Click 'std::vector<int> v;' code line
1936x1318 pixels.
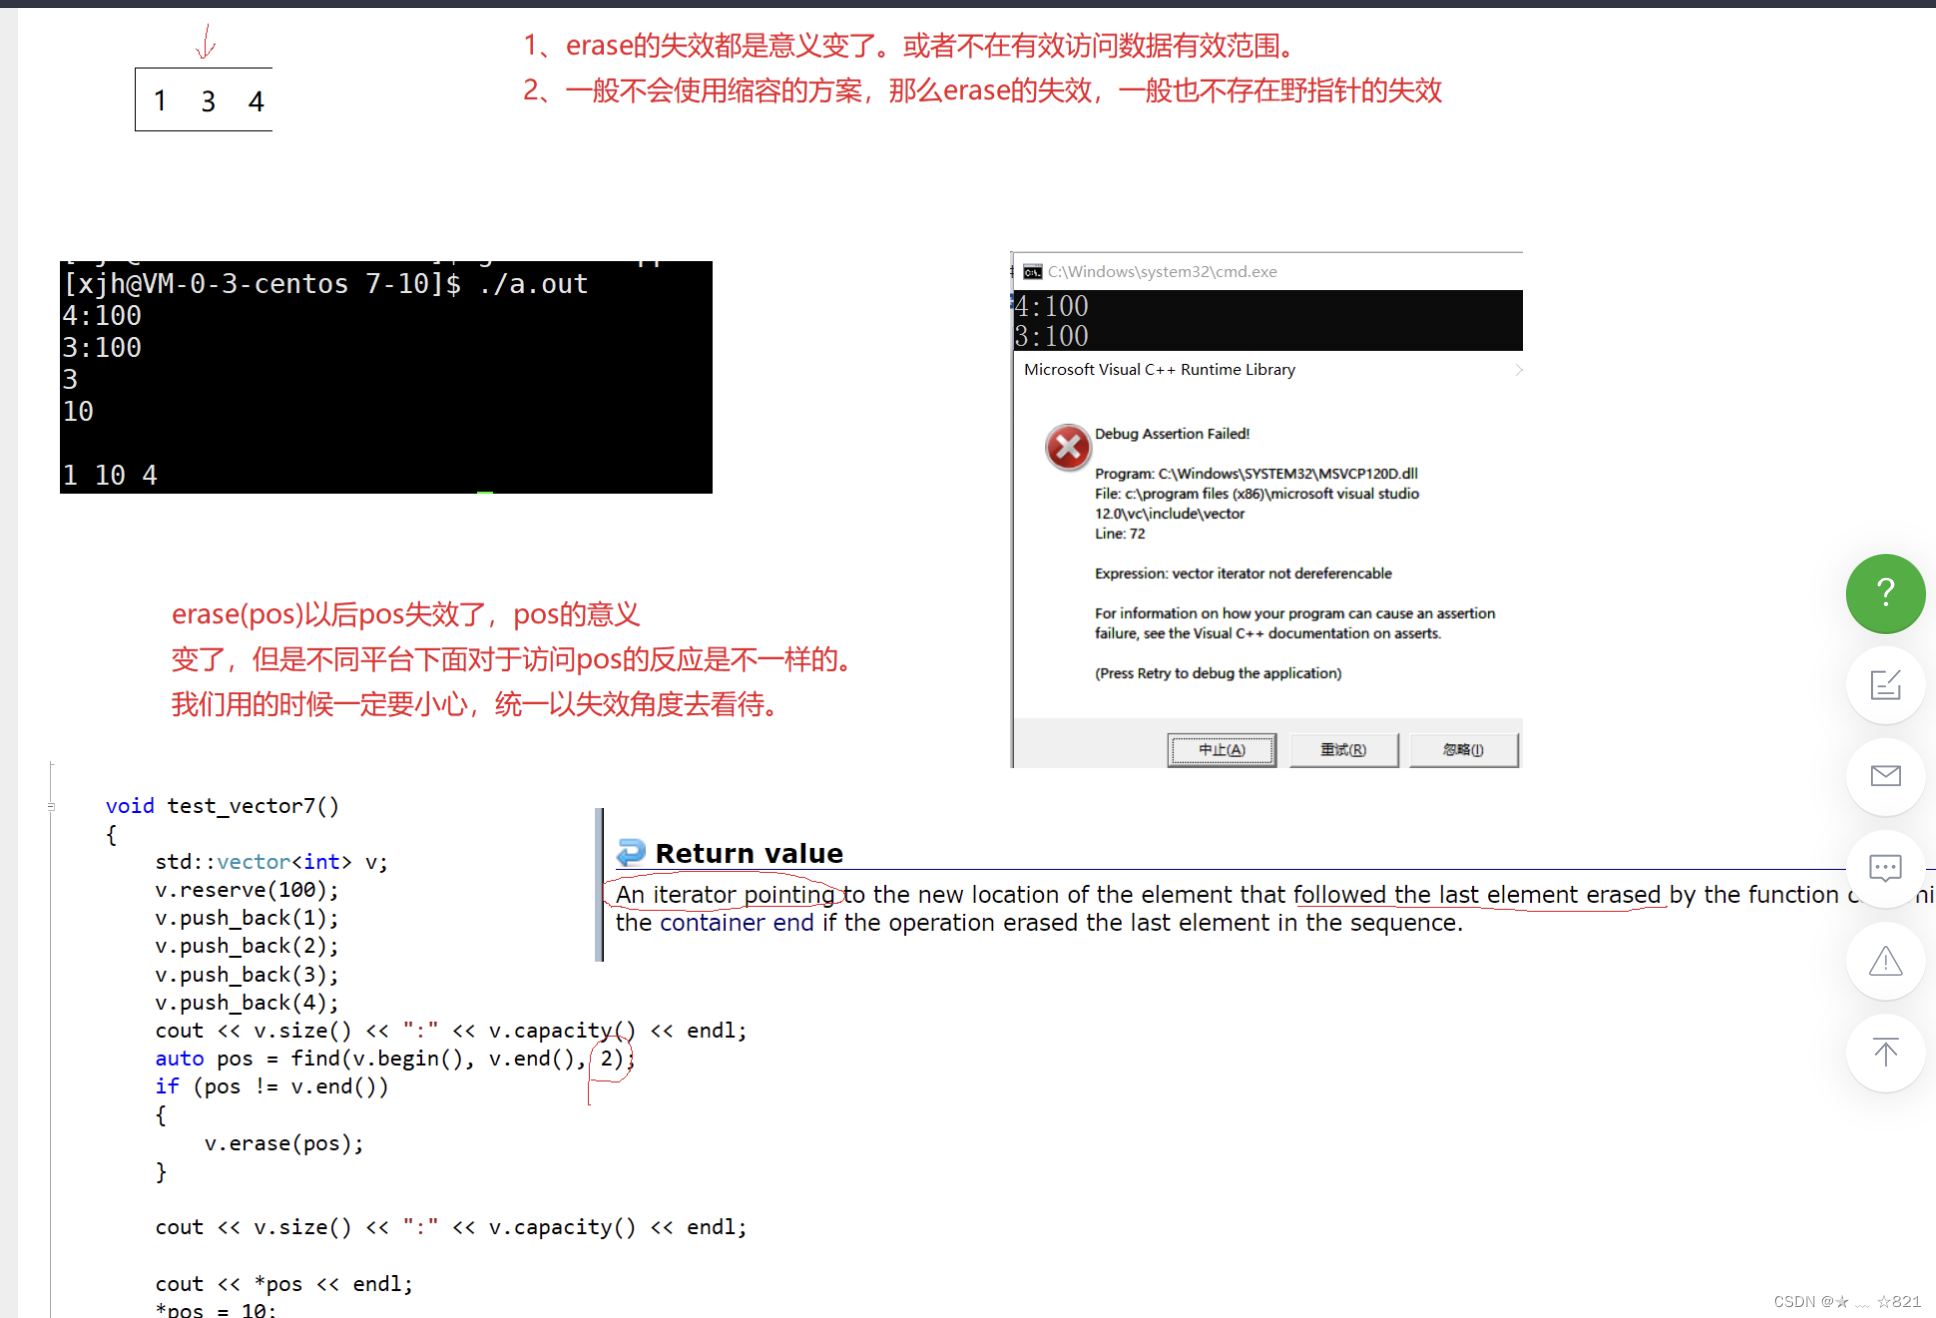pos(271,862)
